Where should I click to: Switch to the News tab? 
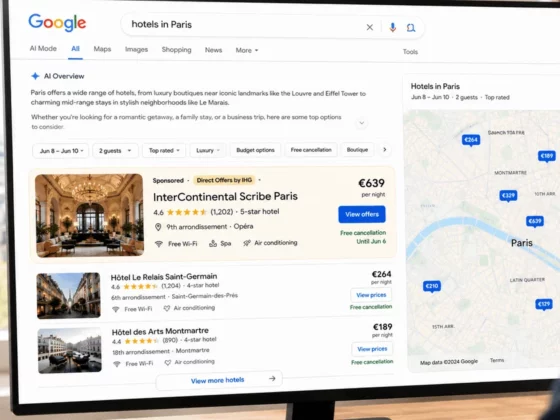(213, 50)
